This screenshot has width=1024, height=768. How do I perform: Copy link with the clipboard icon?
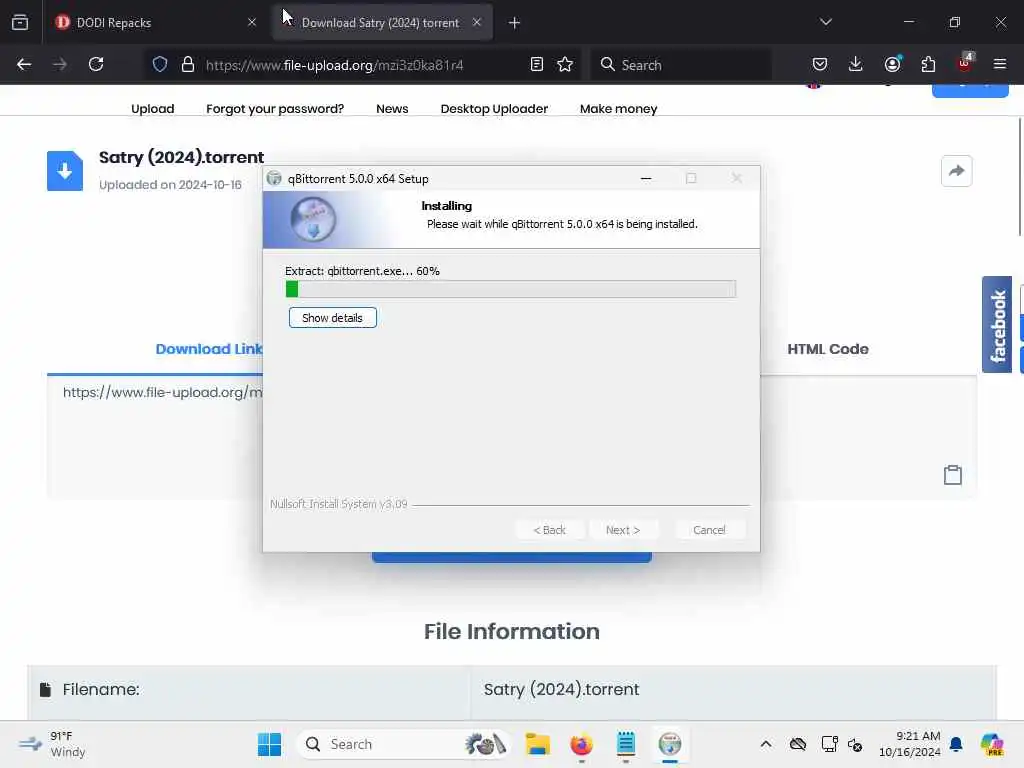pyautogui.click(x=953, y=475)
